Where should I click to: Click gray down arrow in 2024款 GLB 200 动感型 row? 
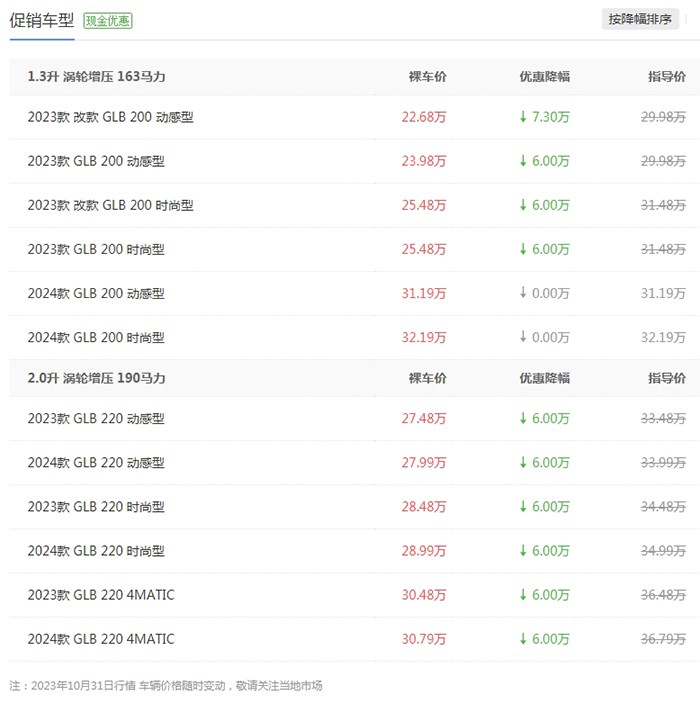coord(523,293)
